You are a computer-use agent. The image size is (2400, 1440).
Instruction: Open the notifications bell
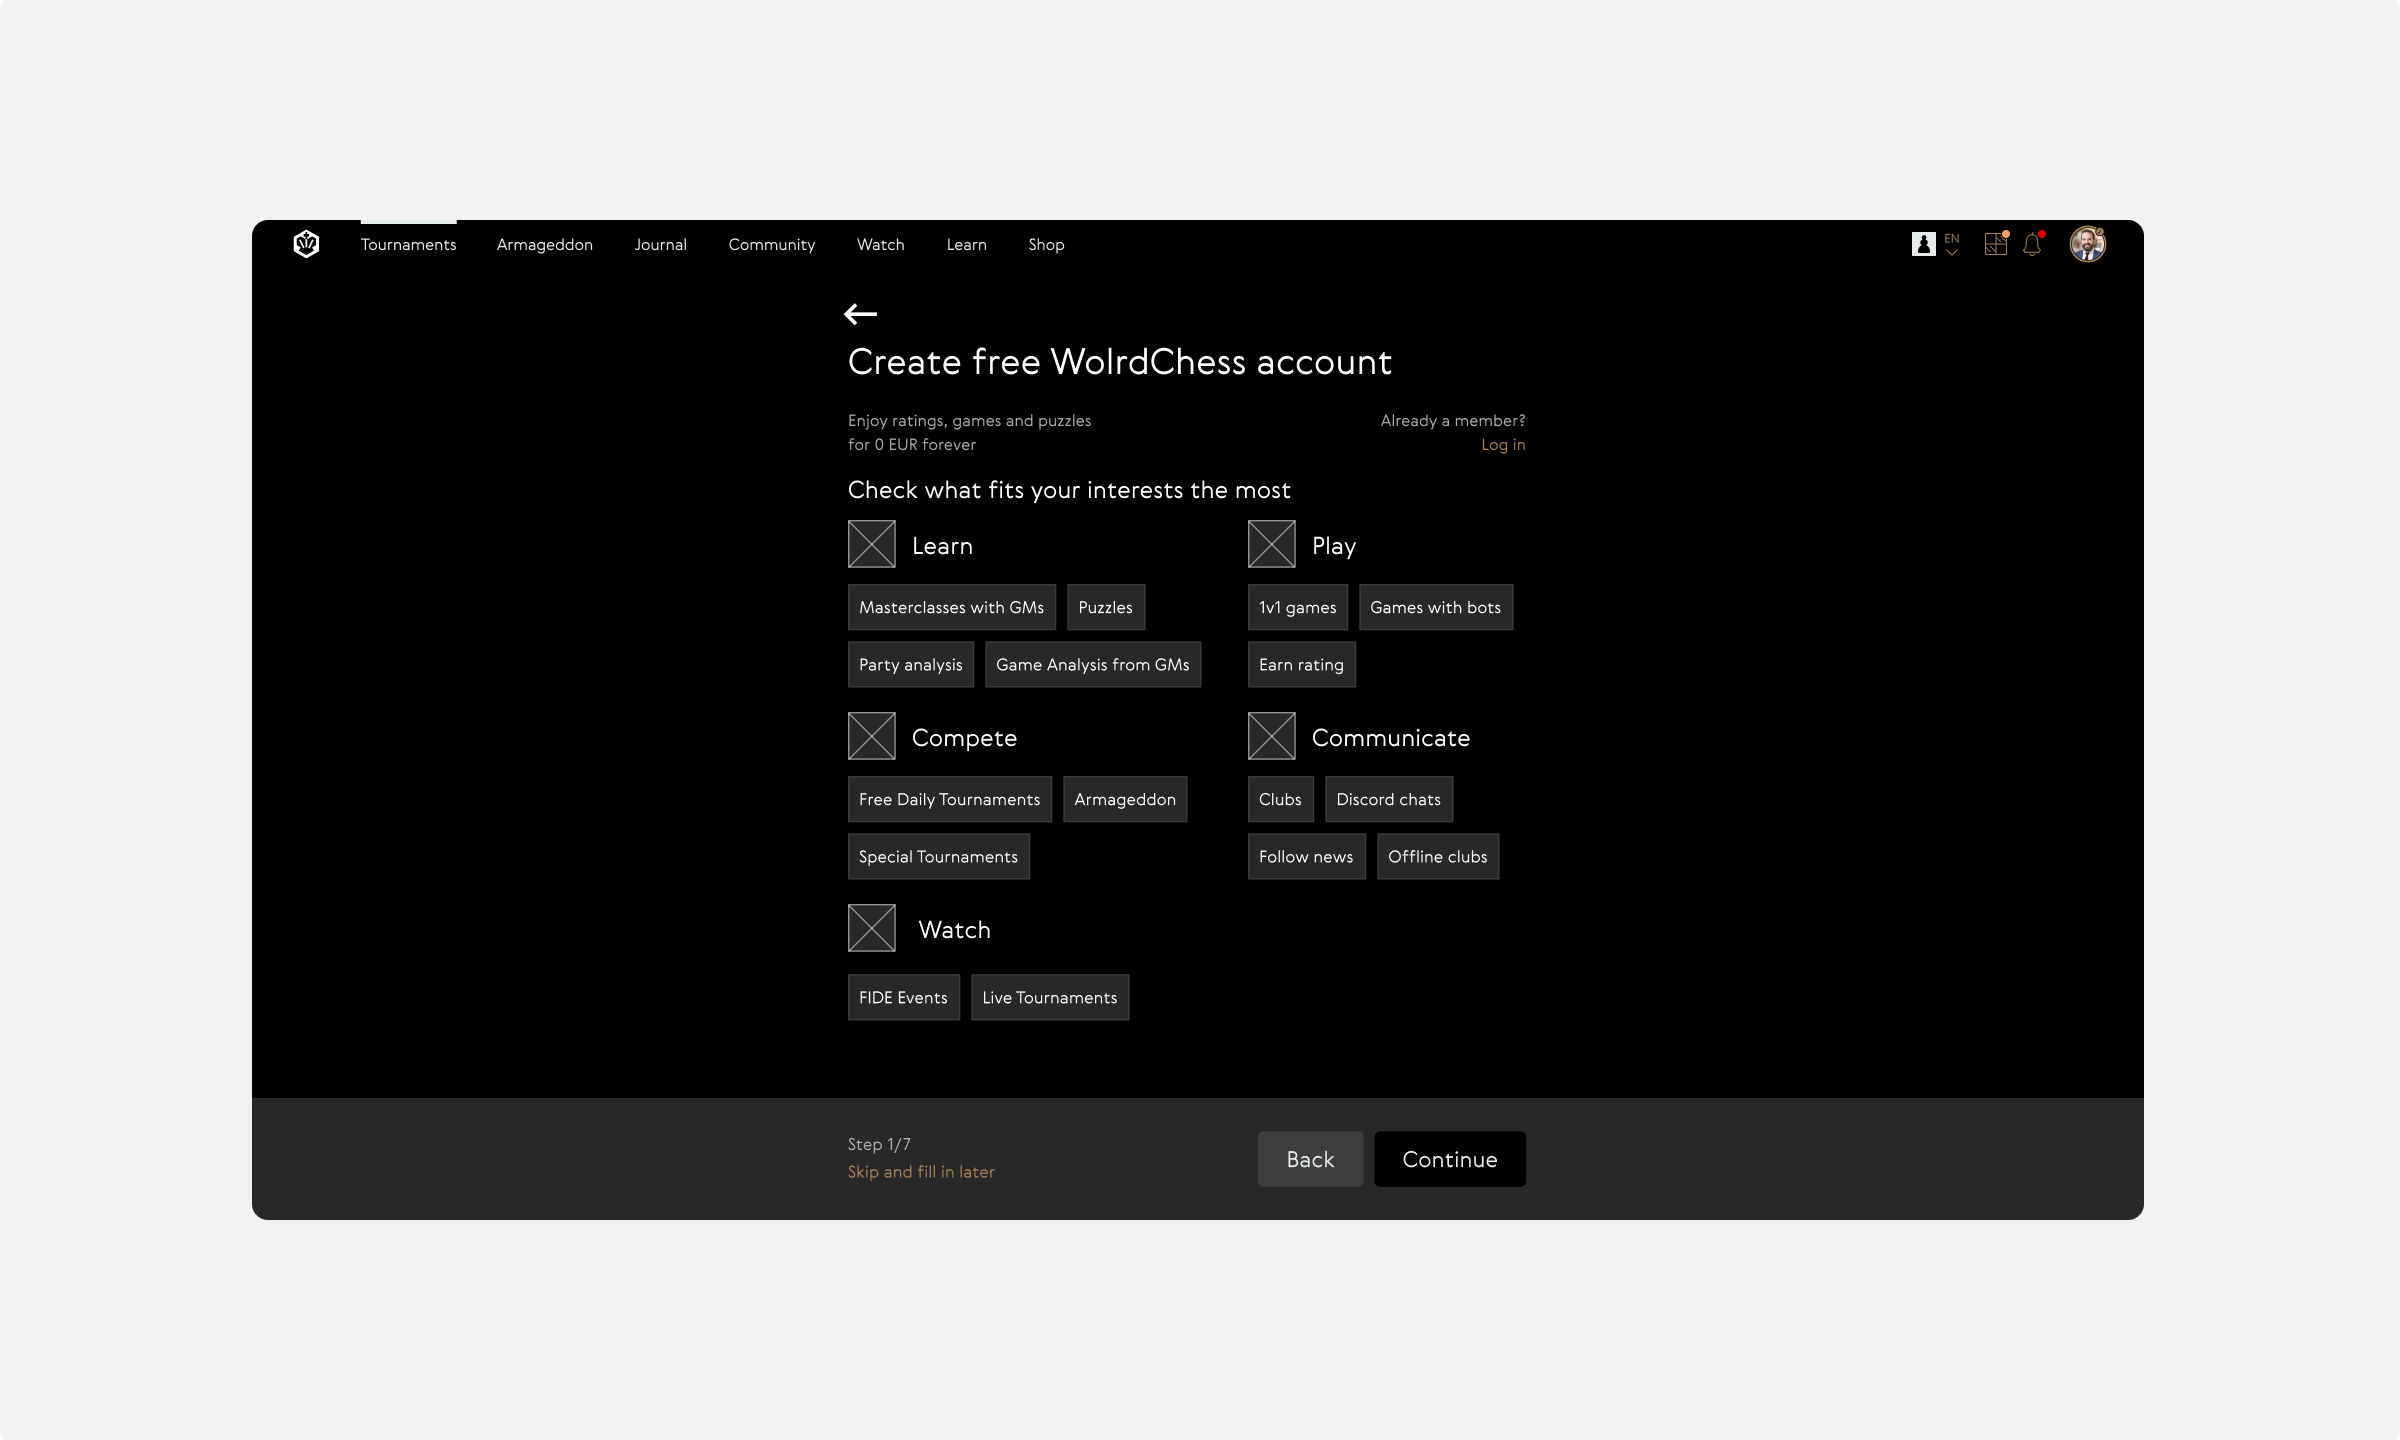coord(2032,245)
